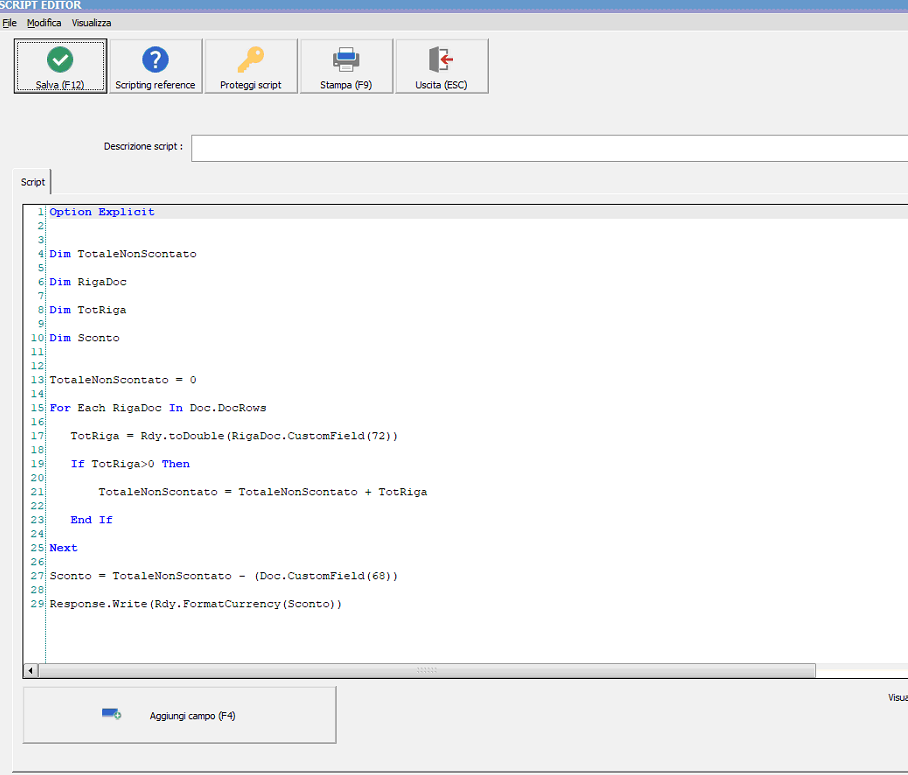Viewport: 908px width, 775px height.
Task: Click the green checkmark Salva icon
Action: pyautogui.click(x=60, y=59)
